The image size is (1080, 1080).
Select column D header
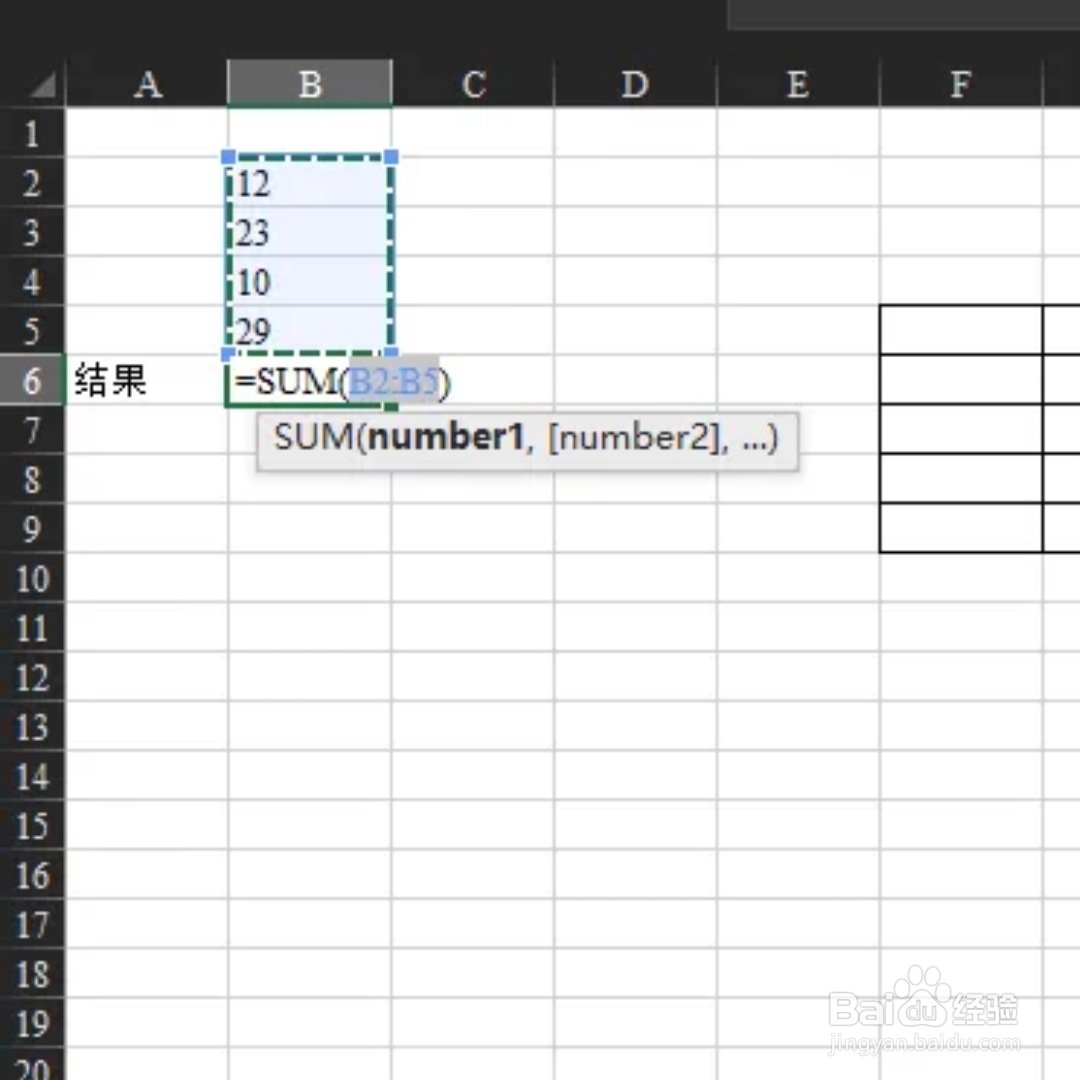pyautogui.click(x=635, y=83)
